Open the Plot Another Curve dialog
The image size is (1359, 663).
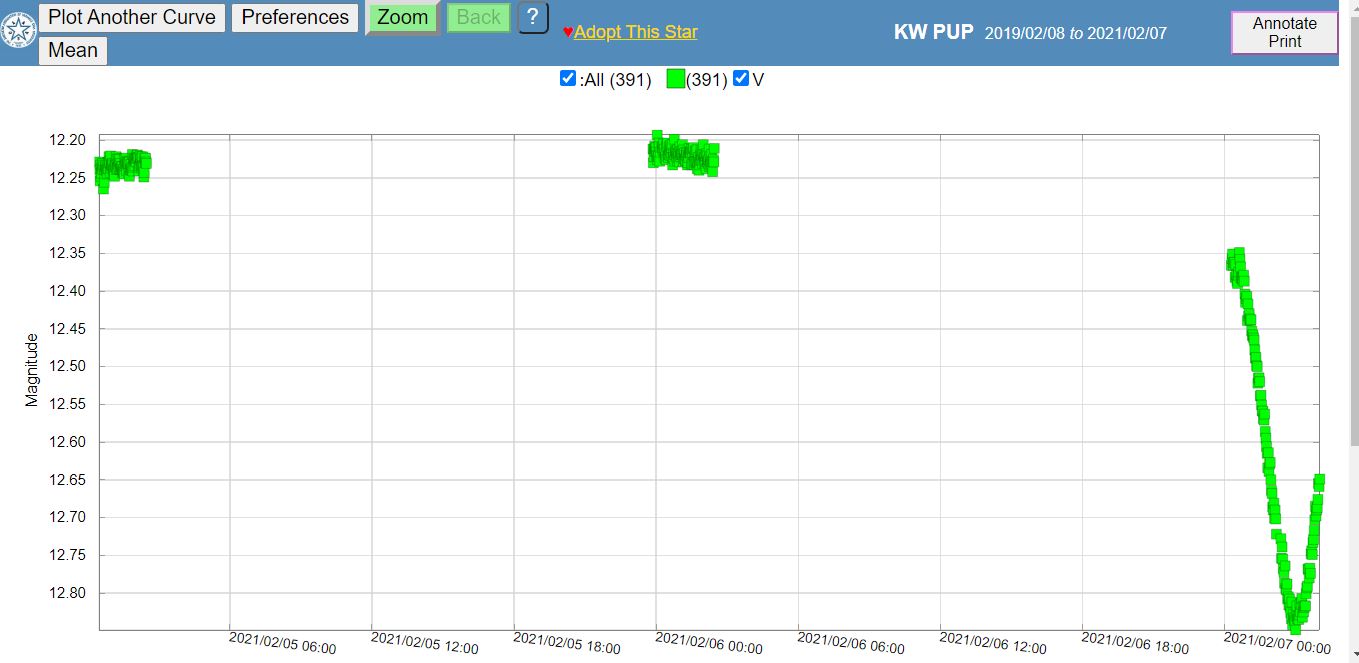coord(132,17)
